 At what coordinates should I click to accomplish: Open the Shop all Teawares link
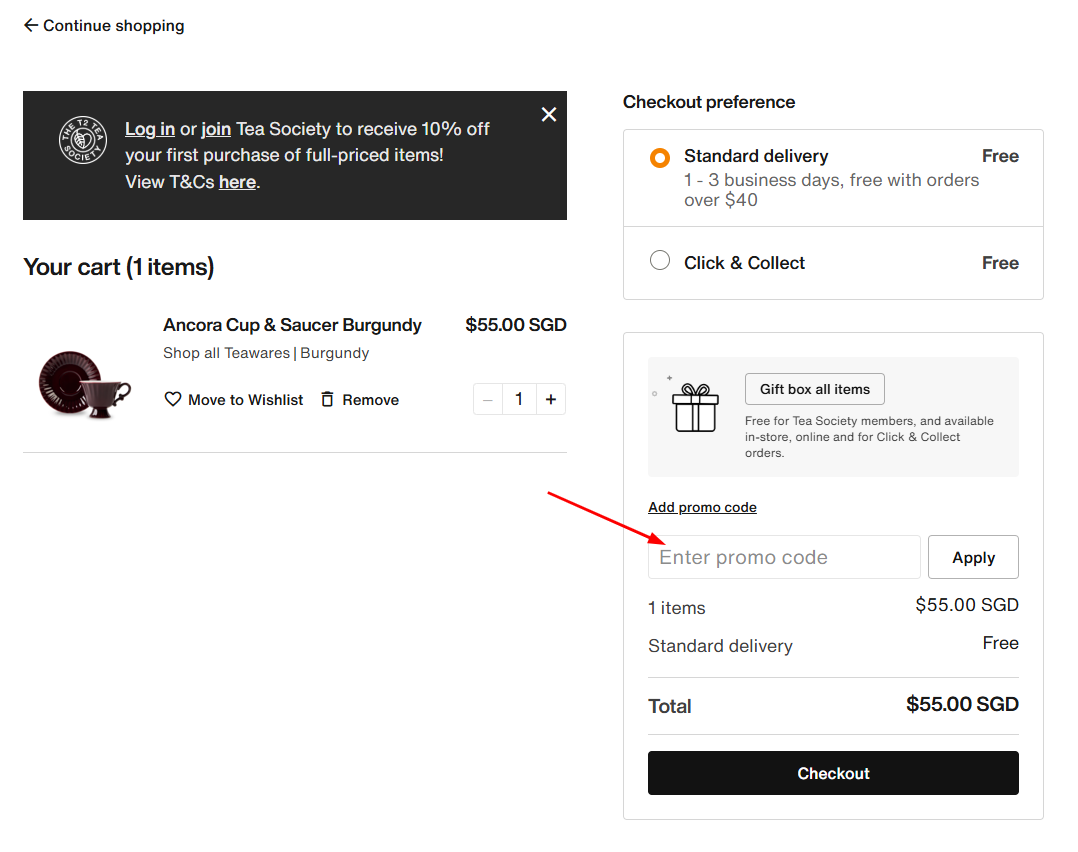pos(226,353)
